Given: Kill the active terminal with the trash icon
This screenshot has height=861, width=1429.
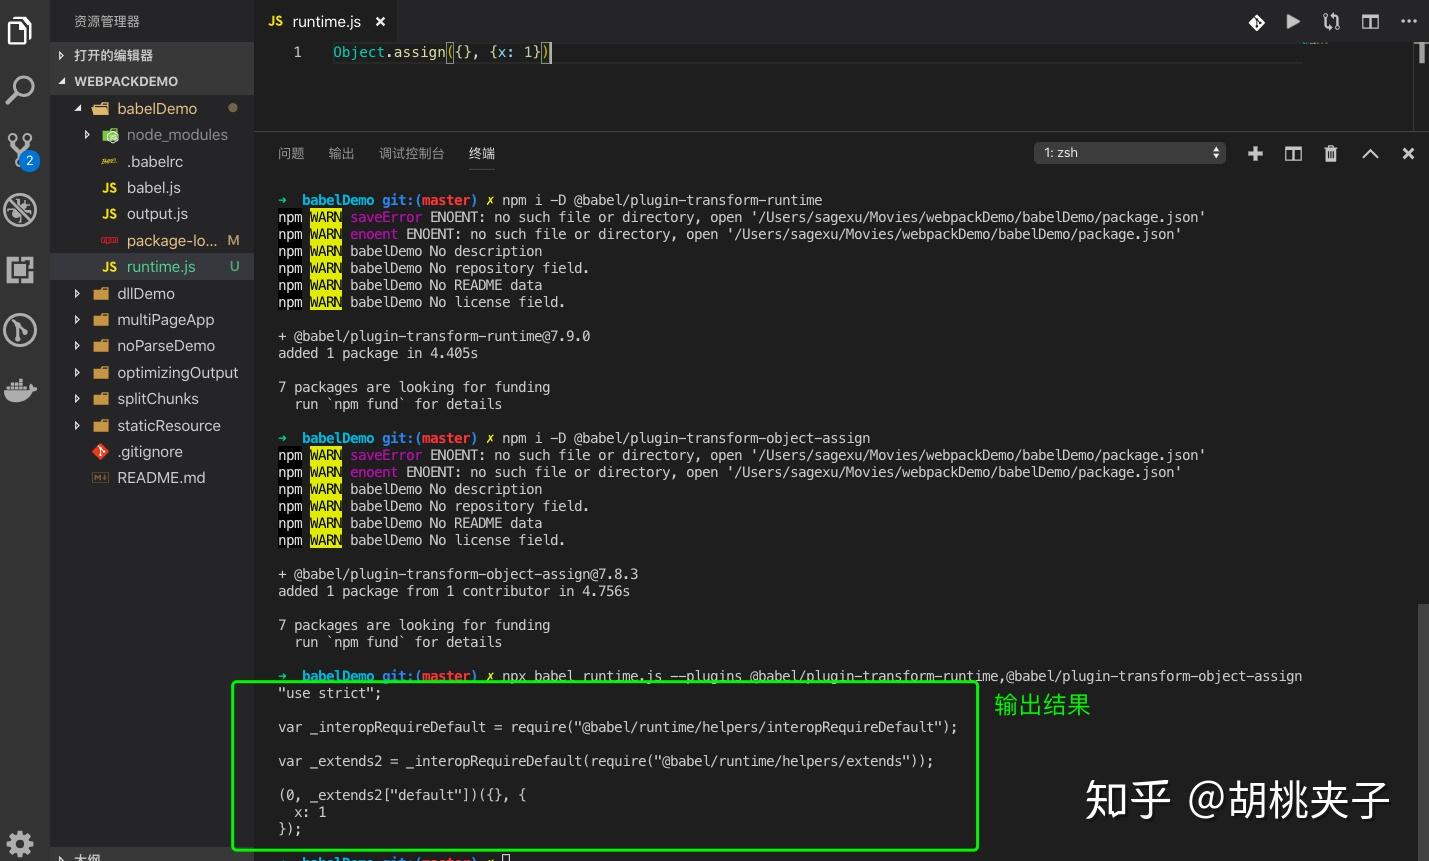Looking at the screenshot, I should (x=1331, y=153).
